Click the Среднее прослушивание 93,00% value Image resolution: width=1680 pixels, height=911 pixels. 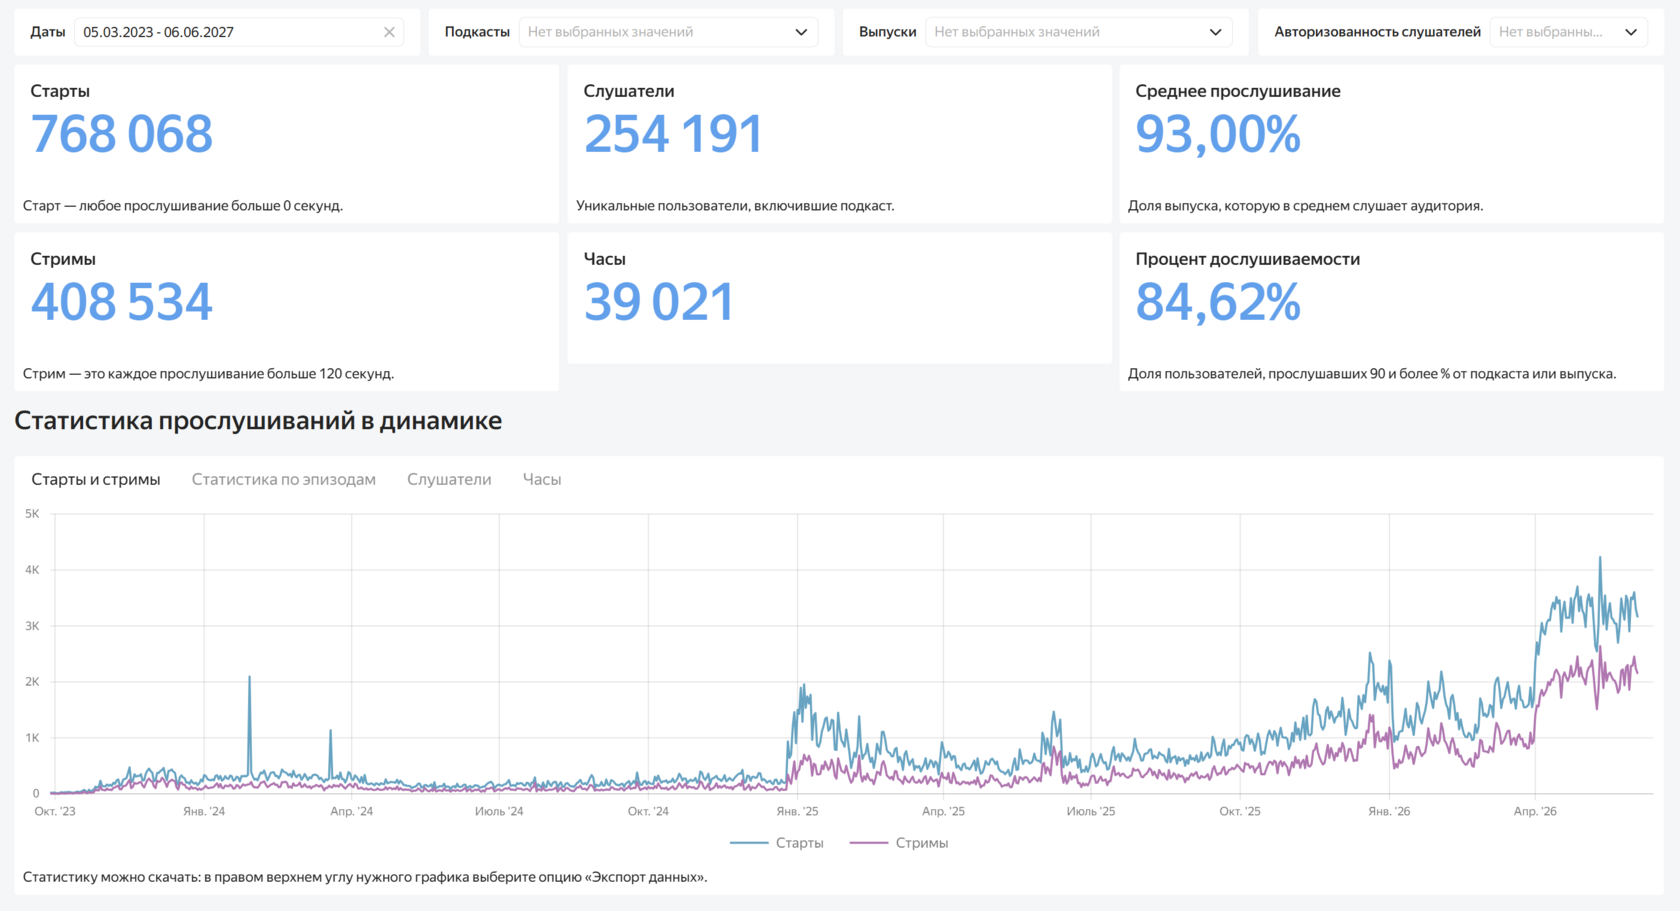(1218, 134)
